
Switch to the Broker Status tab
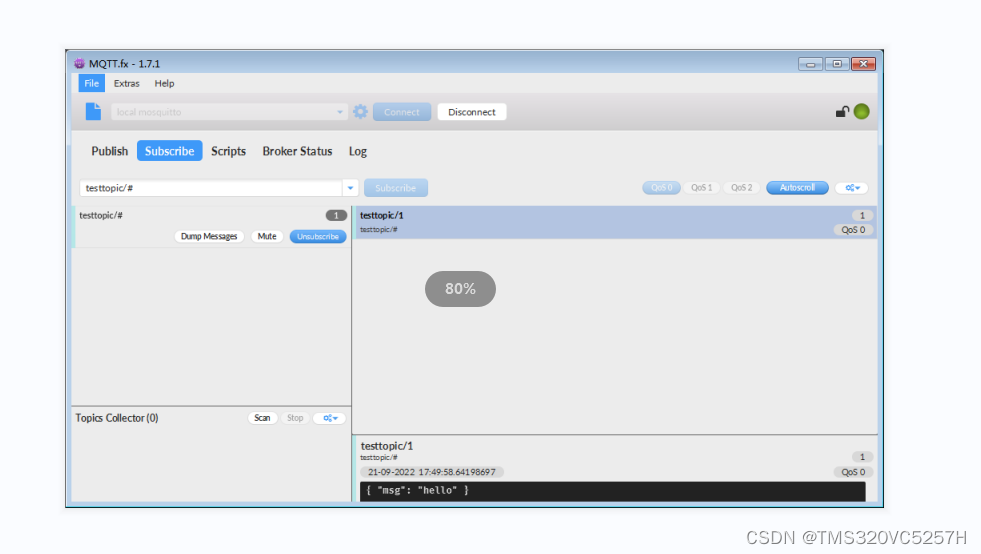tap(297, 151)
